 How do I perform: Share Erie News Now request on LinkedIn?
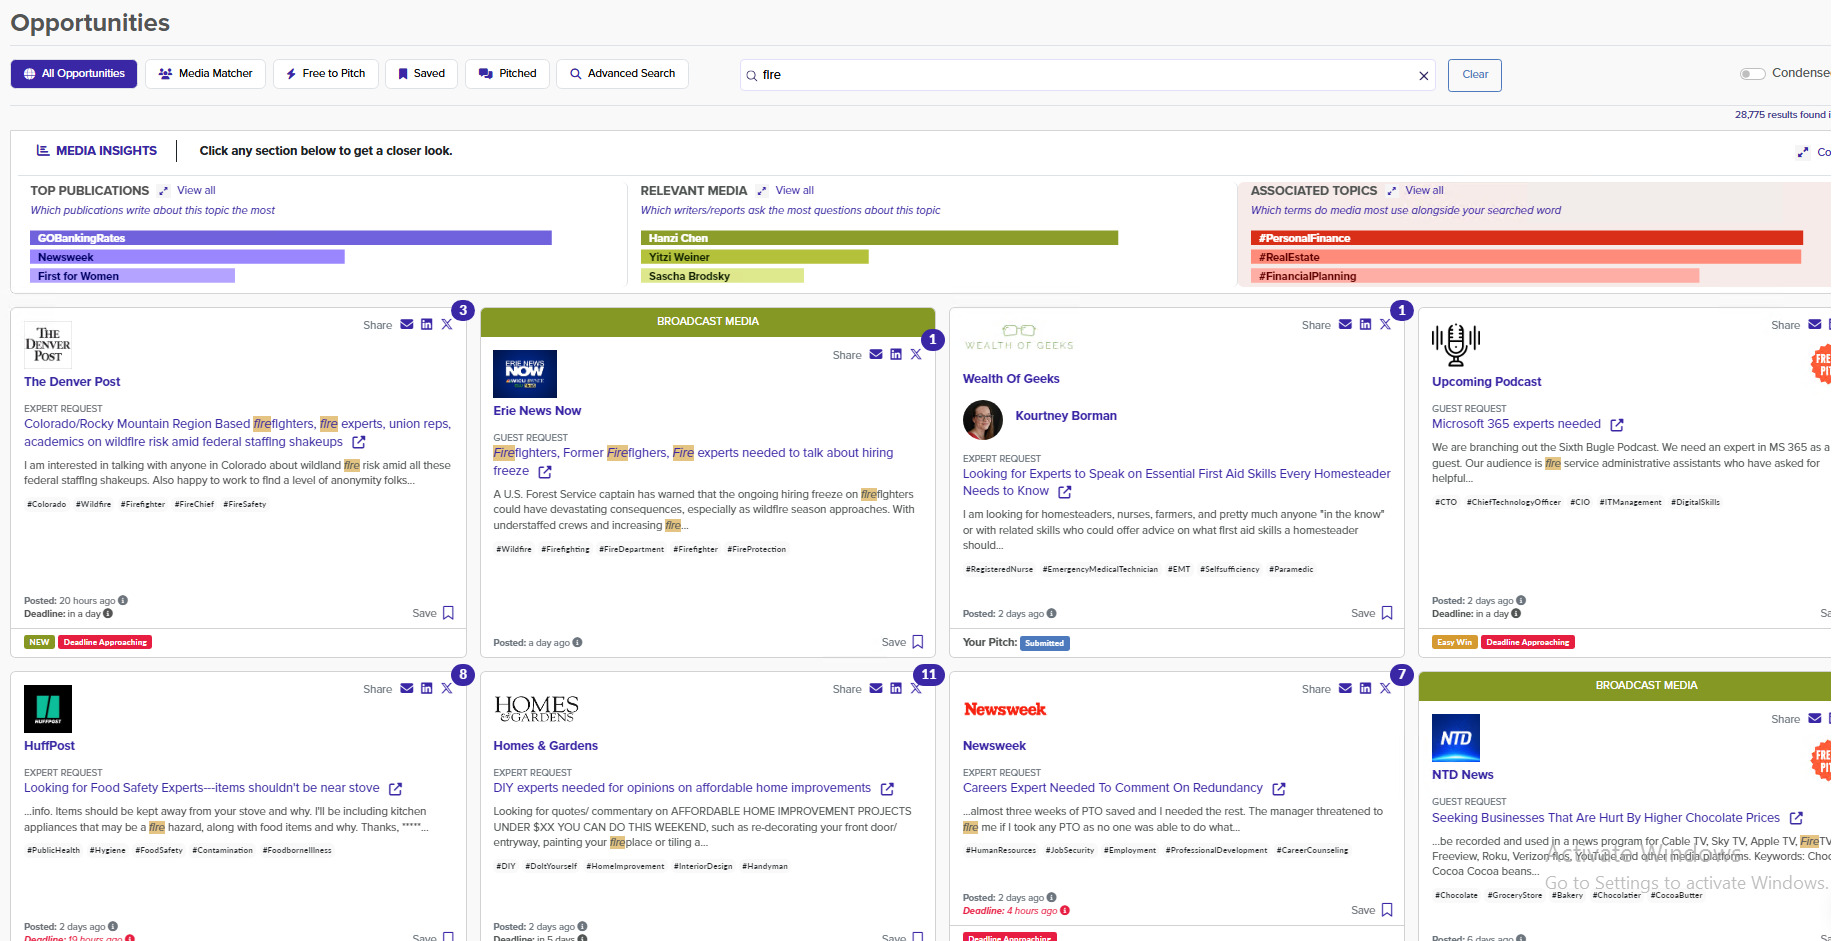896,355
